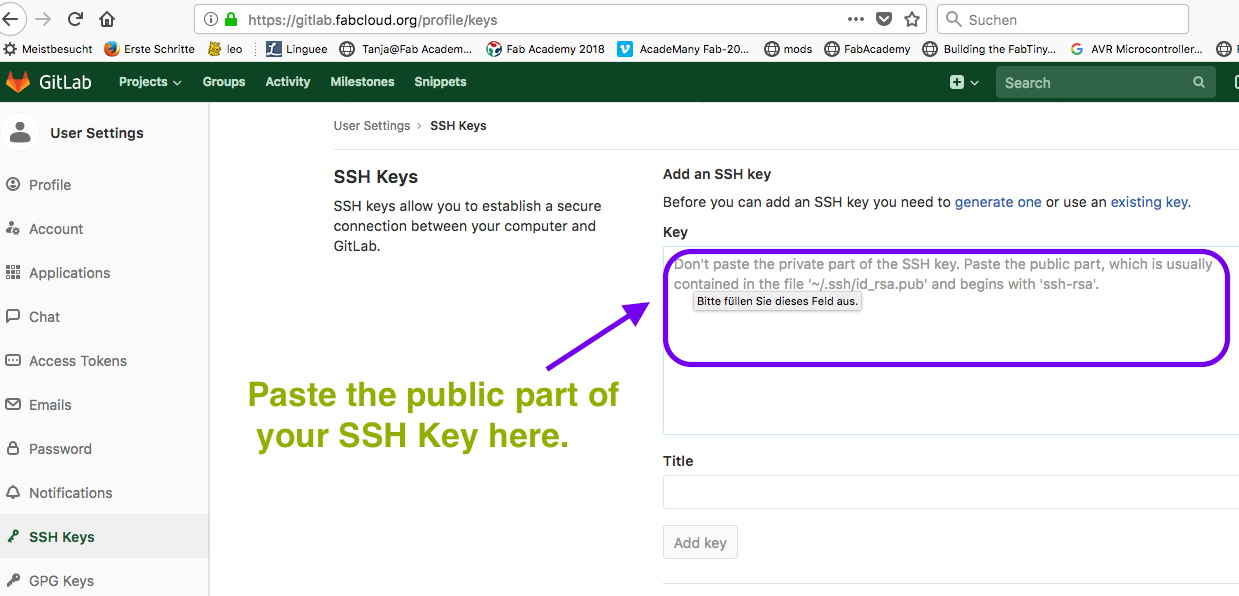Follow the 'existing key' link

(1149, 202)
